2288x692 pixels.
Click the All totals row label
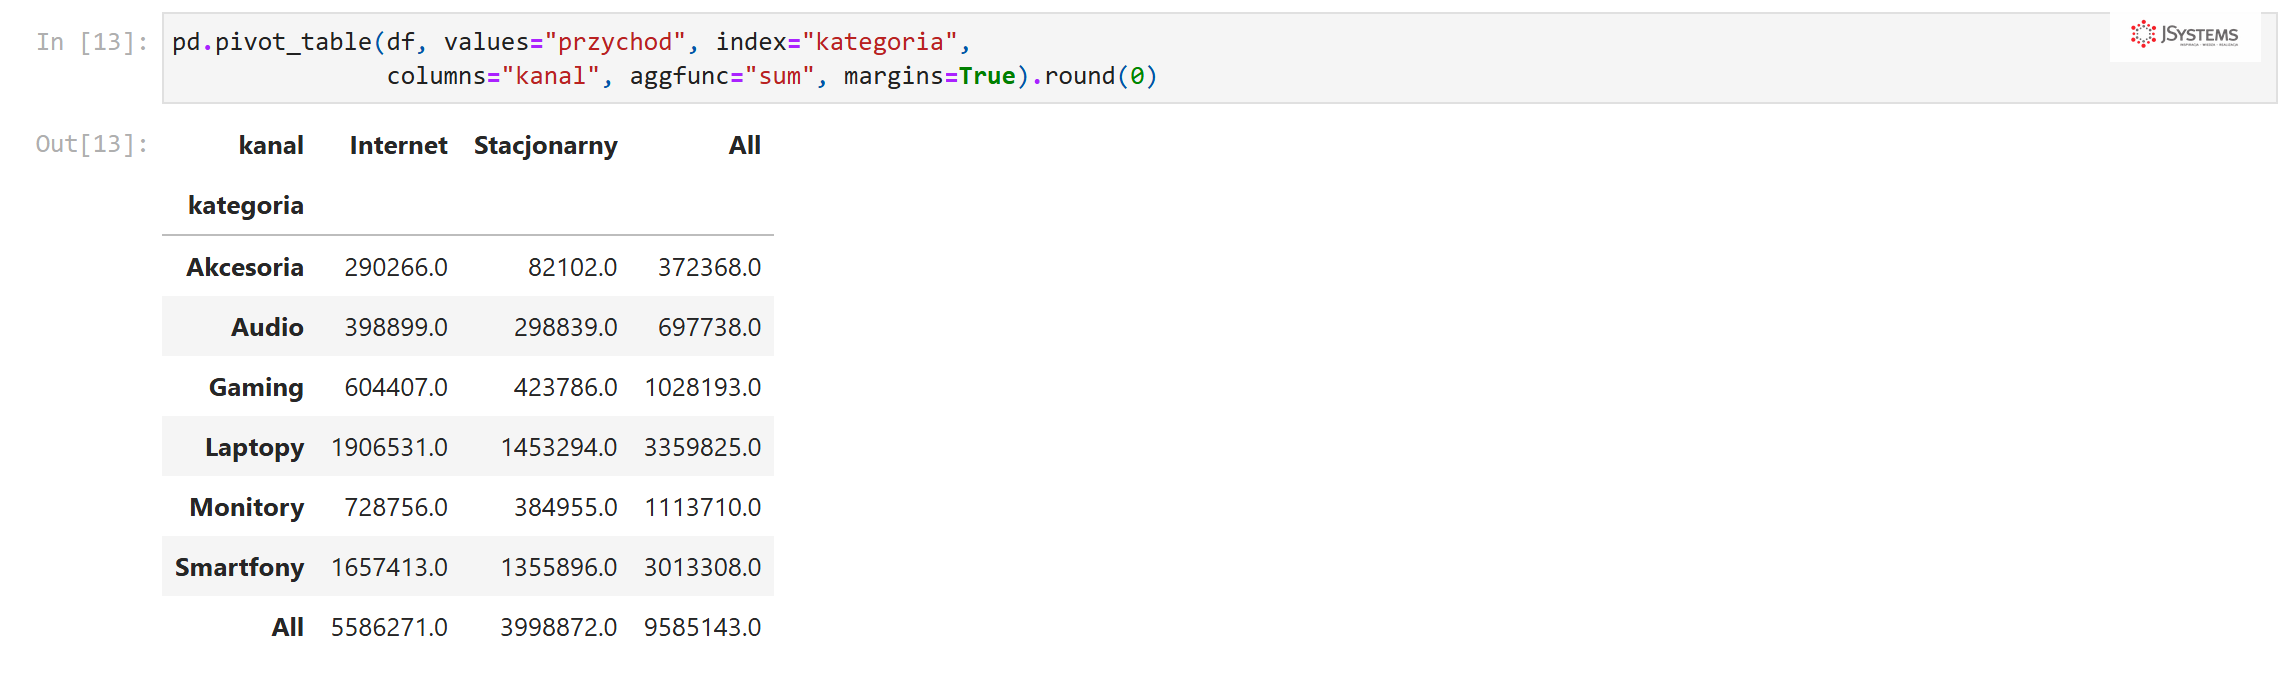click(288, 627)
